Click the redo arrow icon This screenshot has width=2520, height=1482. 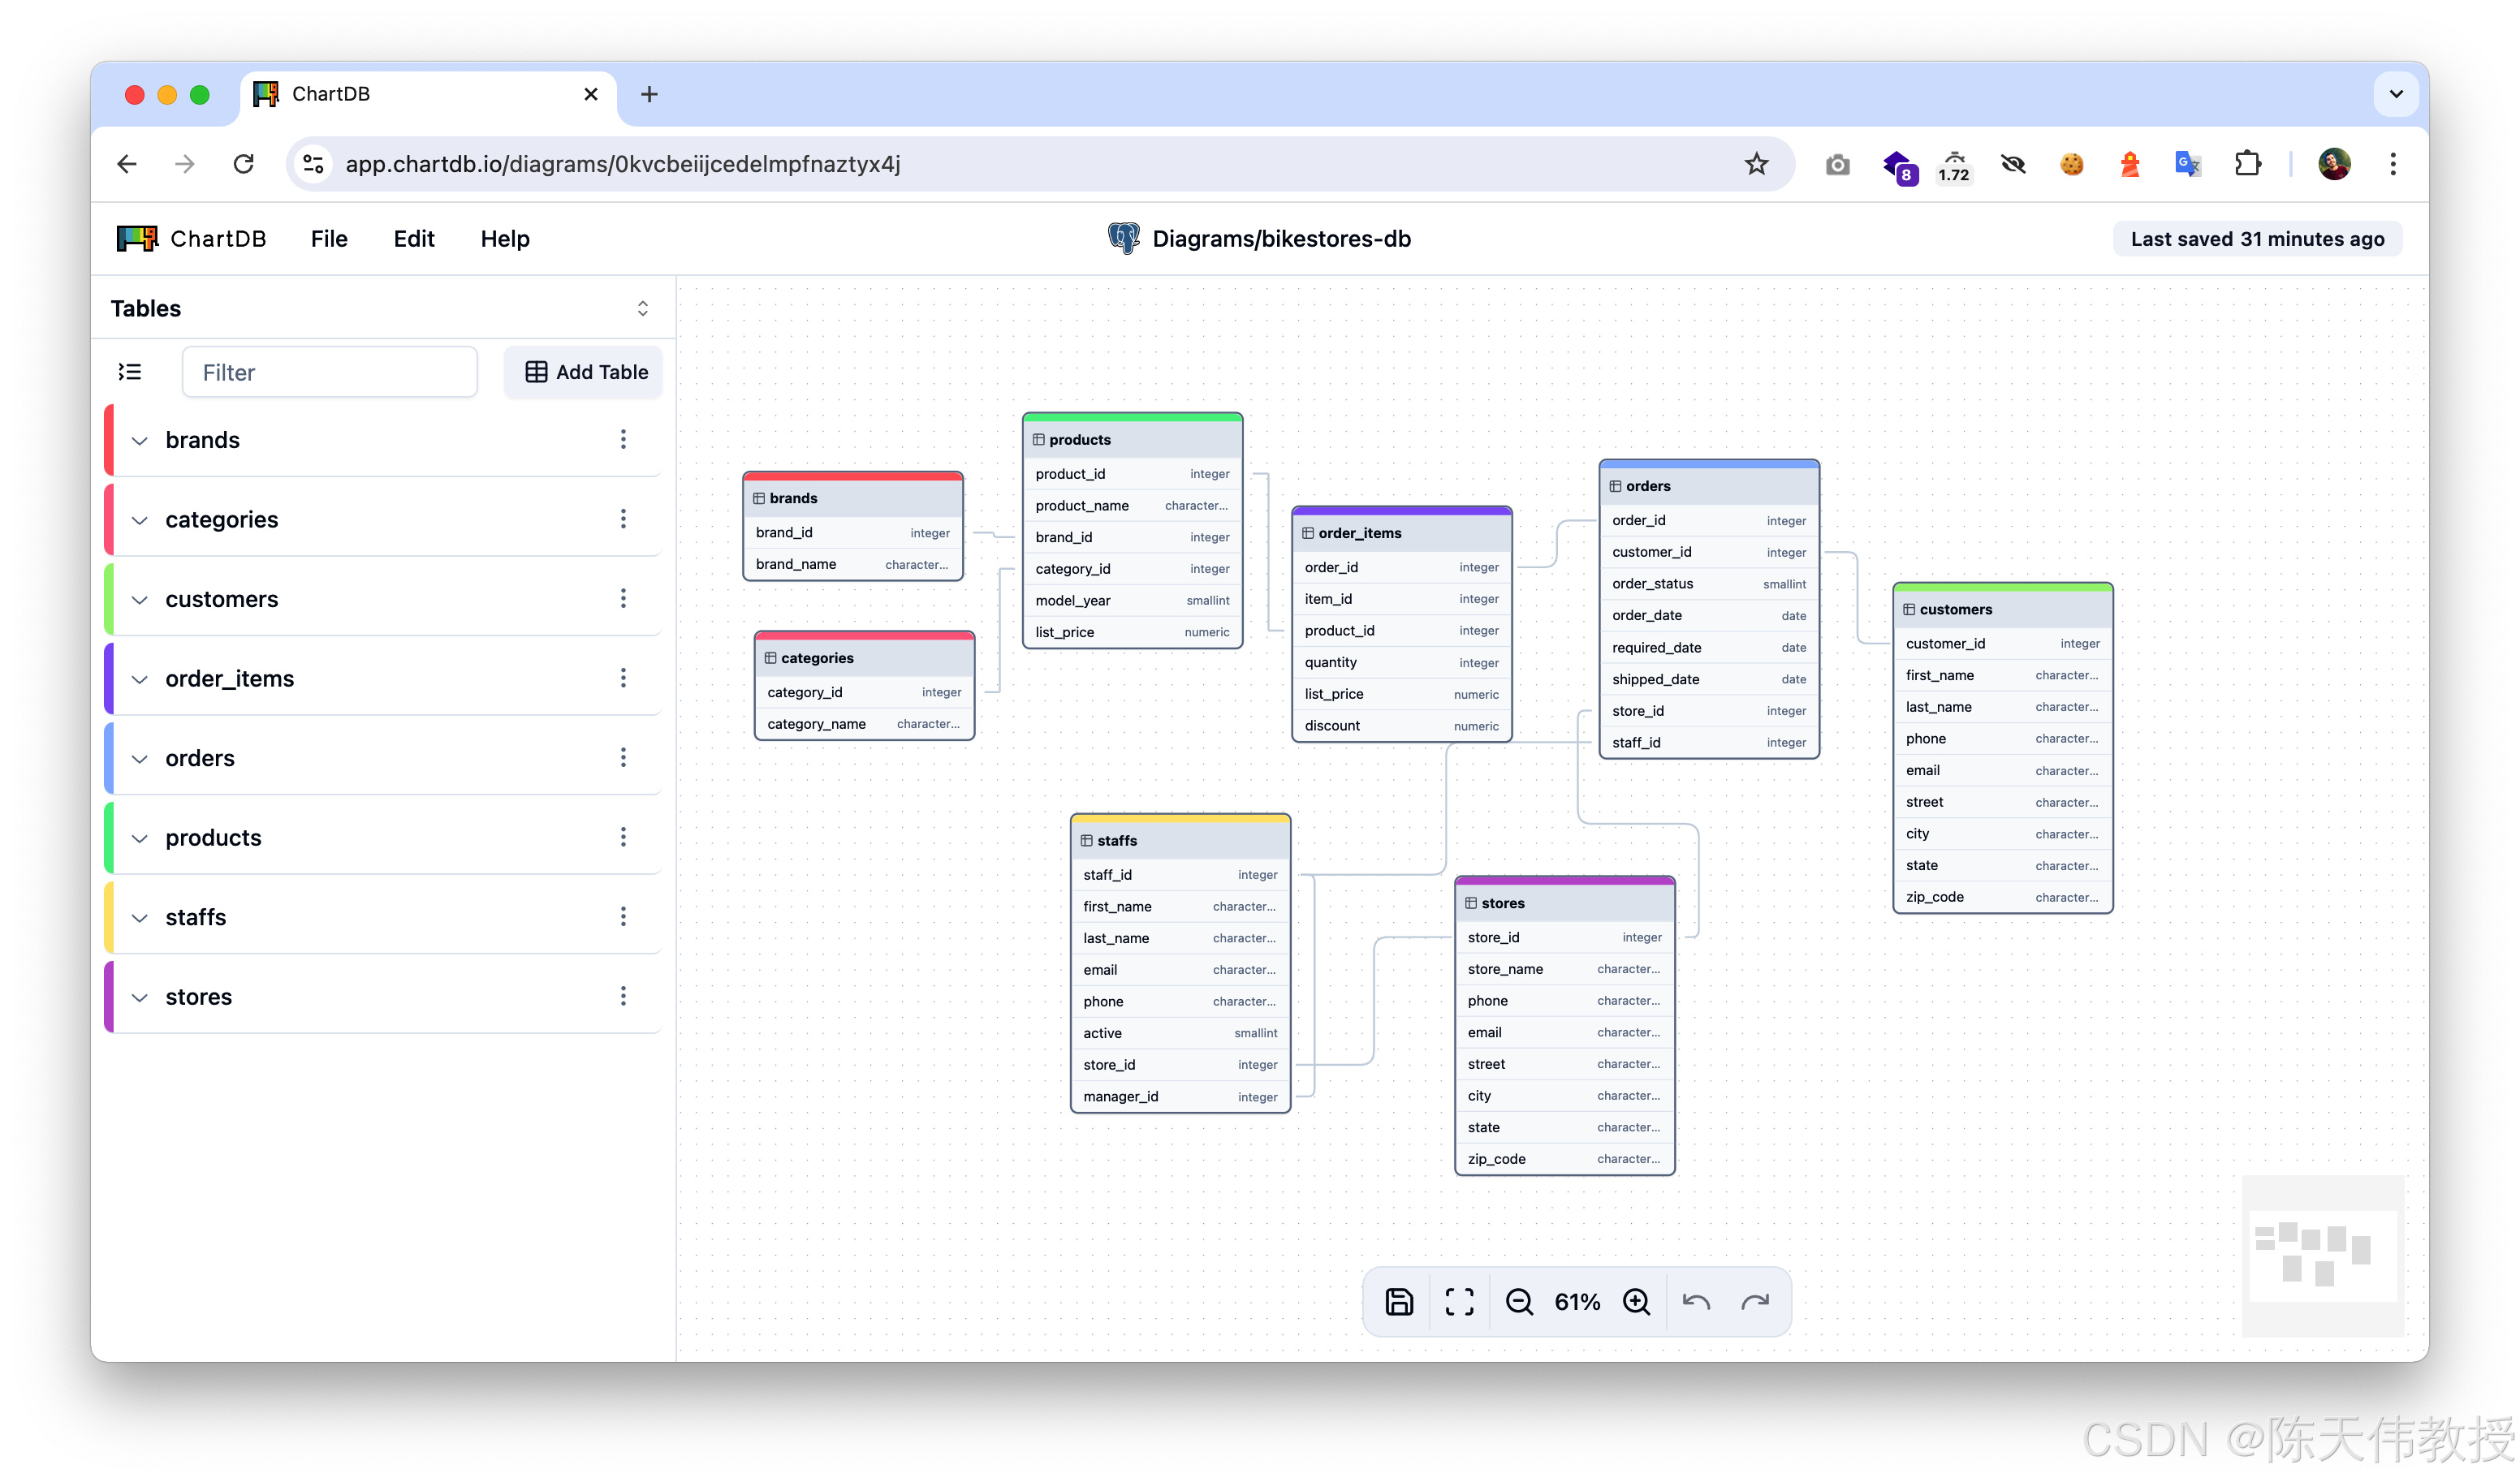coord(1755,1301)
